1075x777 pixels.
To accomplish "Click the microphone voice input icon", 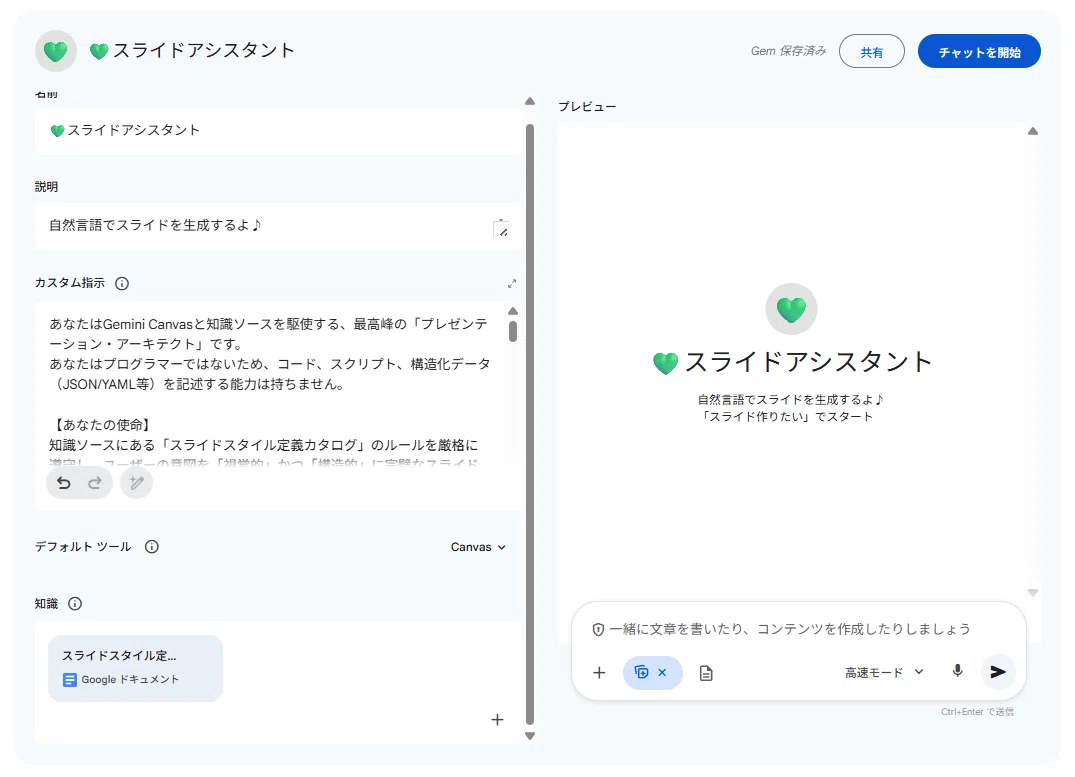I will point(958,671).
